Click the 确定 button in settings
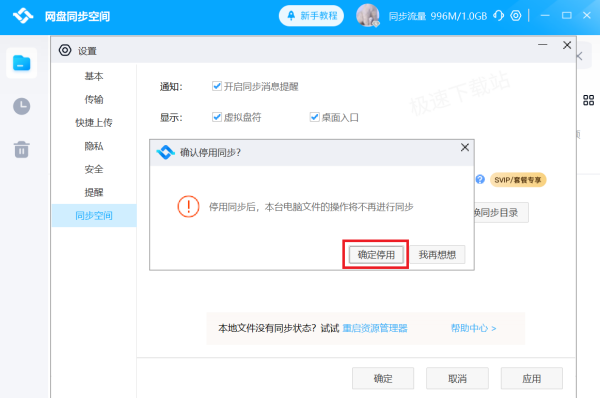The width and height of the screenshot is (600, 398). tap(383, 378)
